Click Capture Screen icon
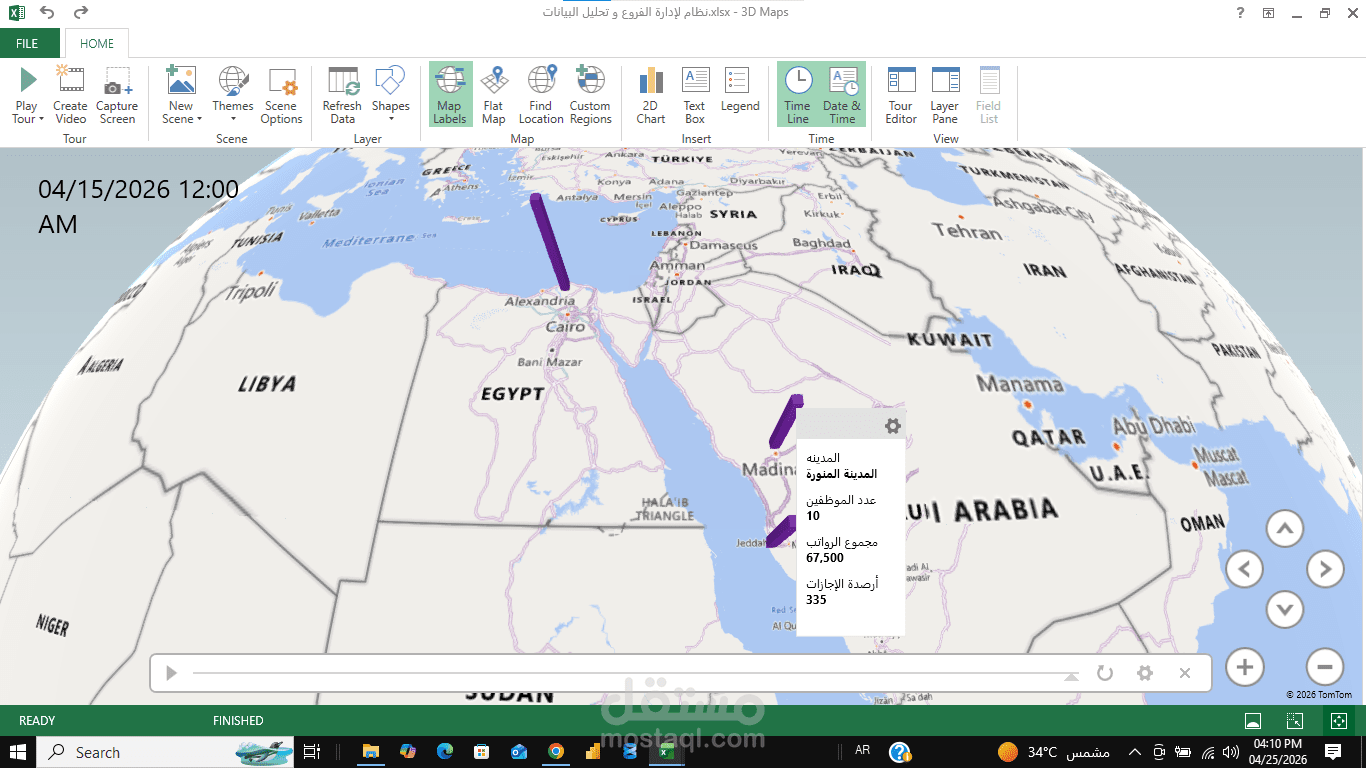1366x768 pixels. [x=117, y=94]
